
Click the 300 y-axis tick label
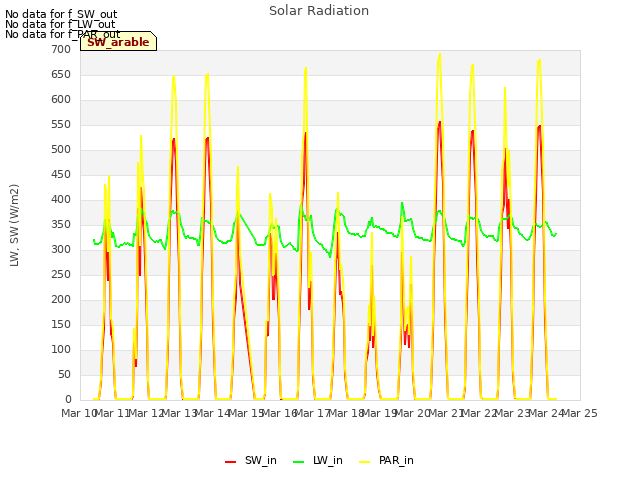coord(61,249)
